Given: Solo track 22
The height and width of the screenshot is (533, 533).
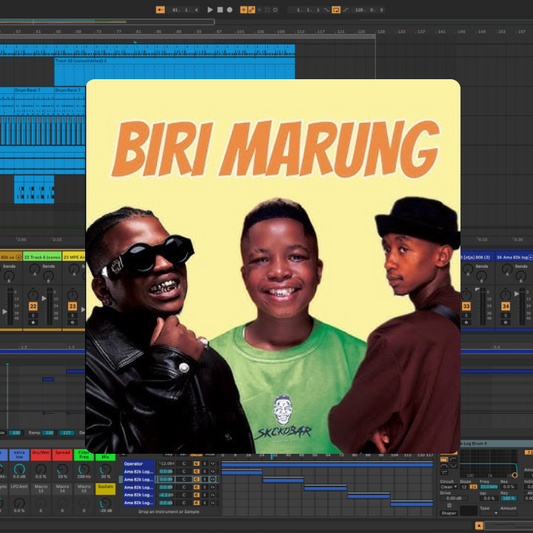Looking at the screenshot, I should (x=33, y=315).
